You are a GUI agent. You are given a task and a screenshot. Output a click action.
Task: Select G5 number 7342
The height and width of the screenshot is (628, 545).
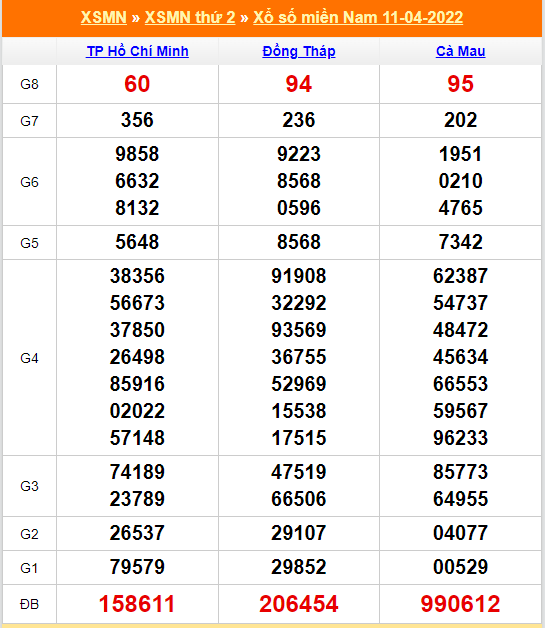(x=461, y=242)
